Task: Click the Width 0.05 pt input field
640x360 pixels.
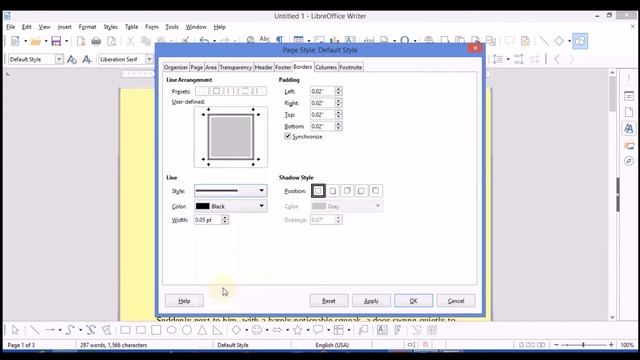Action: click(208, 220)
